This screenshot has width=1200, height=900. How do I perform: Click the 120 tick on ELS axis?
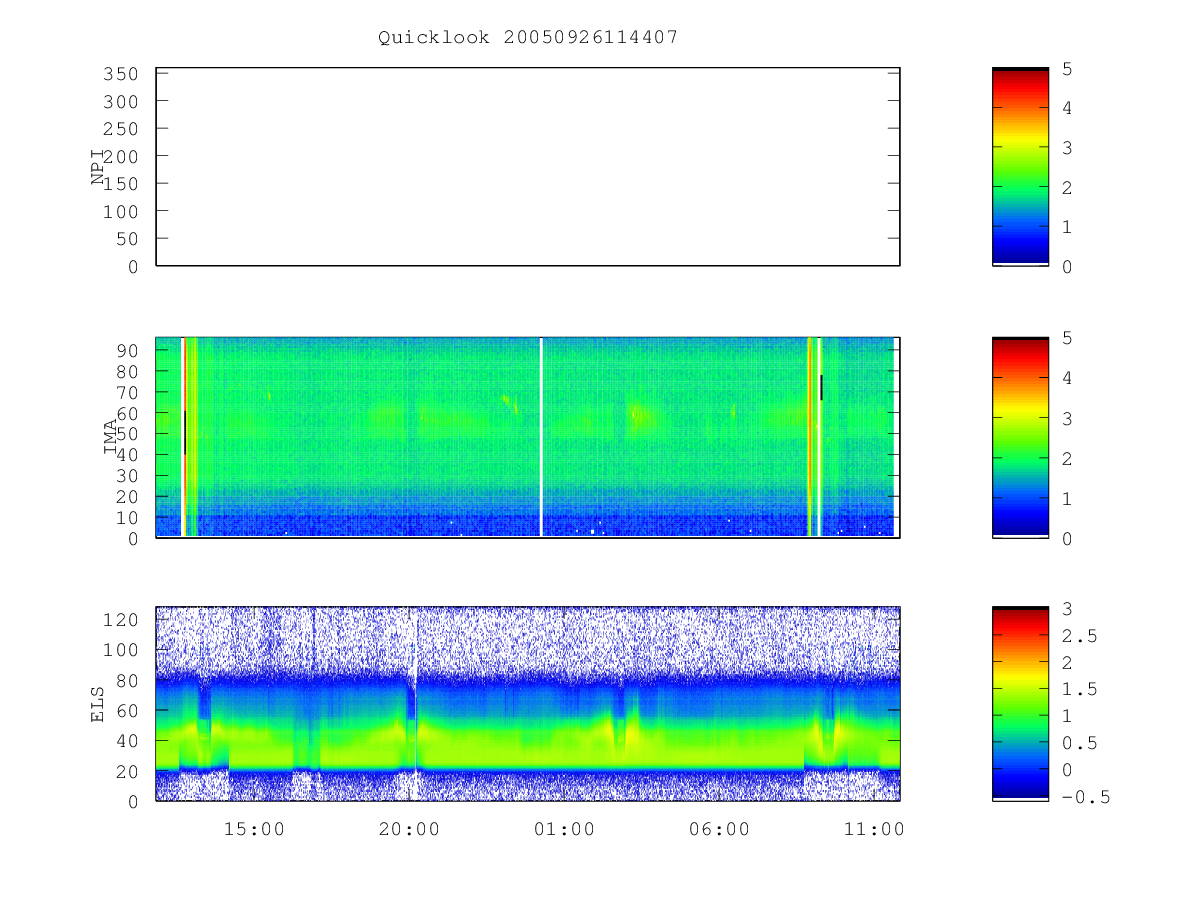pyautogui.click(x=122, y=620)
